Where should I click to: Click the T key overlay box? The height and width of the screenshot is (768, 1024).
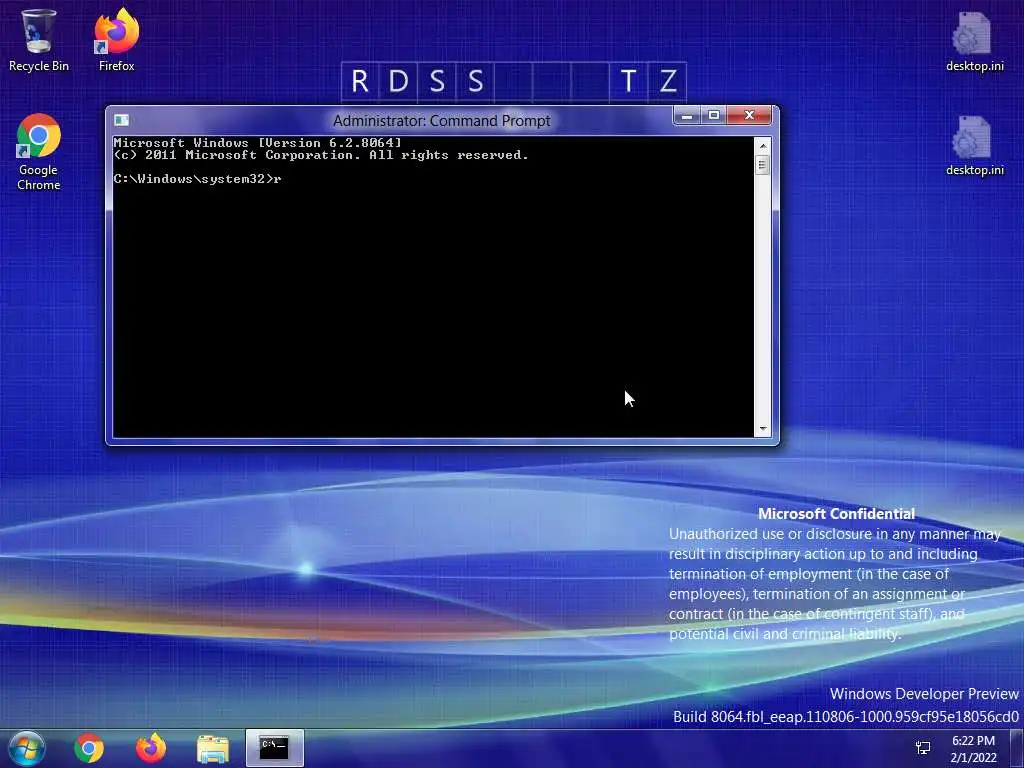pos(628,82)
